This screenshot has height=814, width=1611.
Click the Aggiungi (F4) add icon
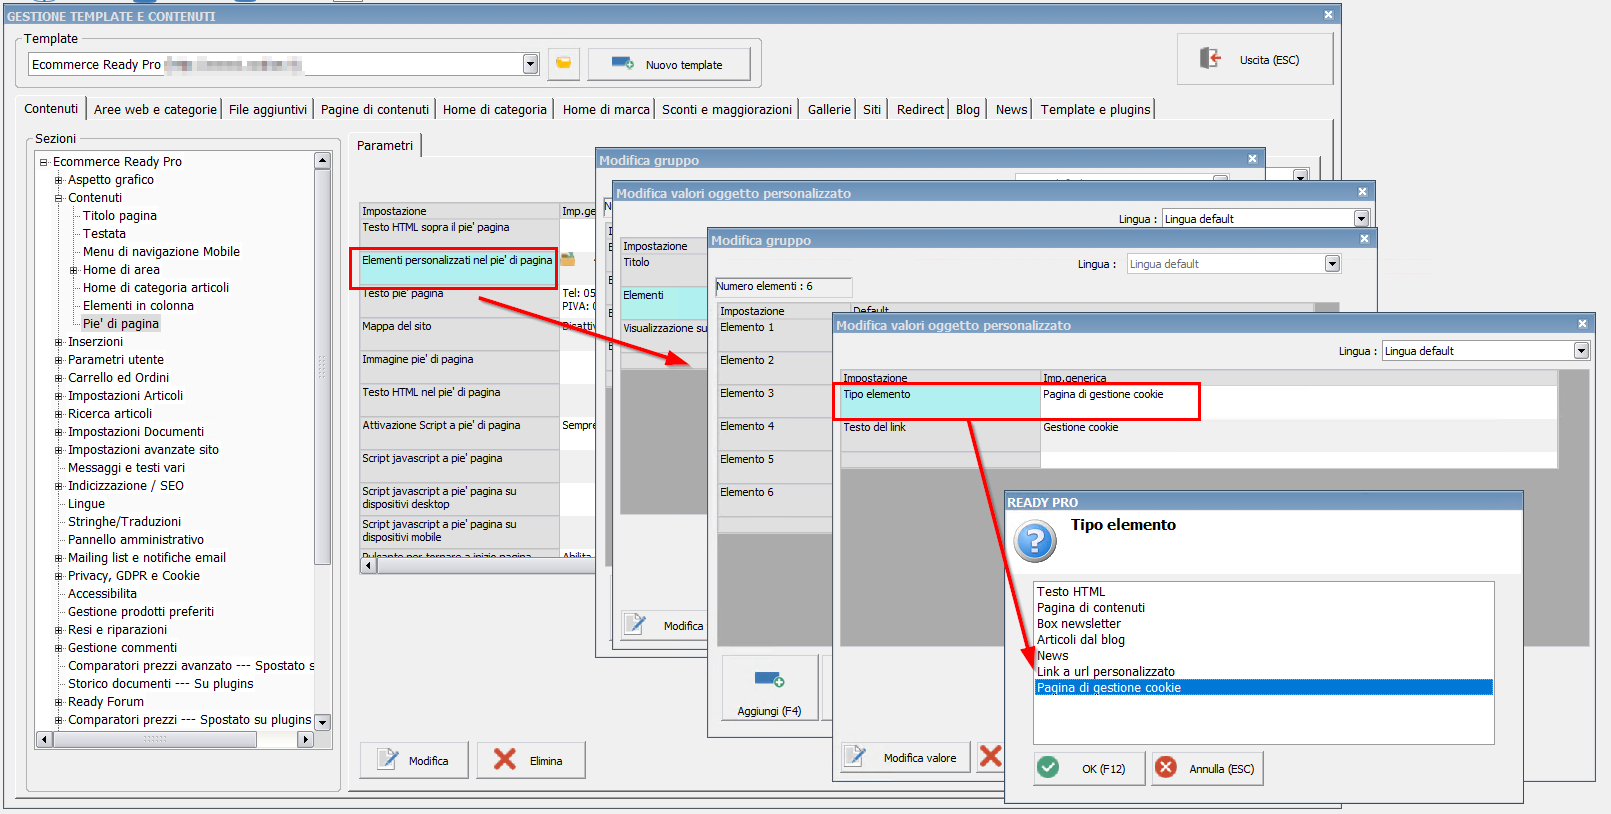click(x=769, y=681)
